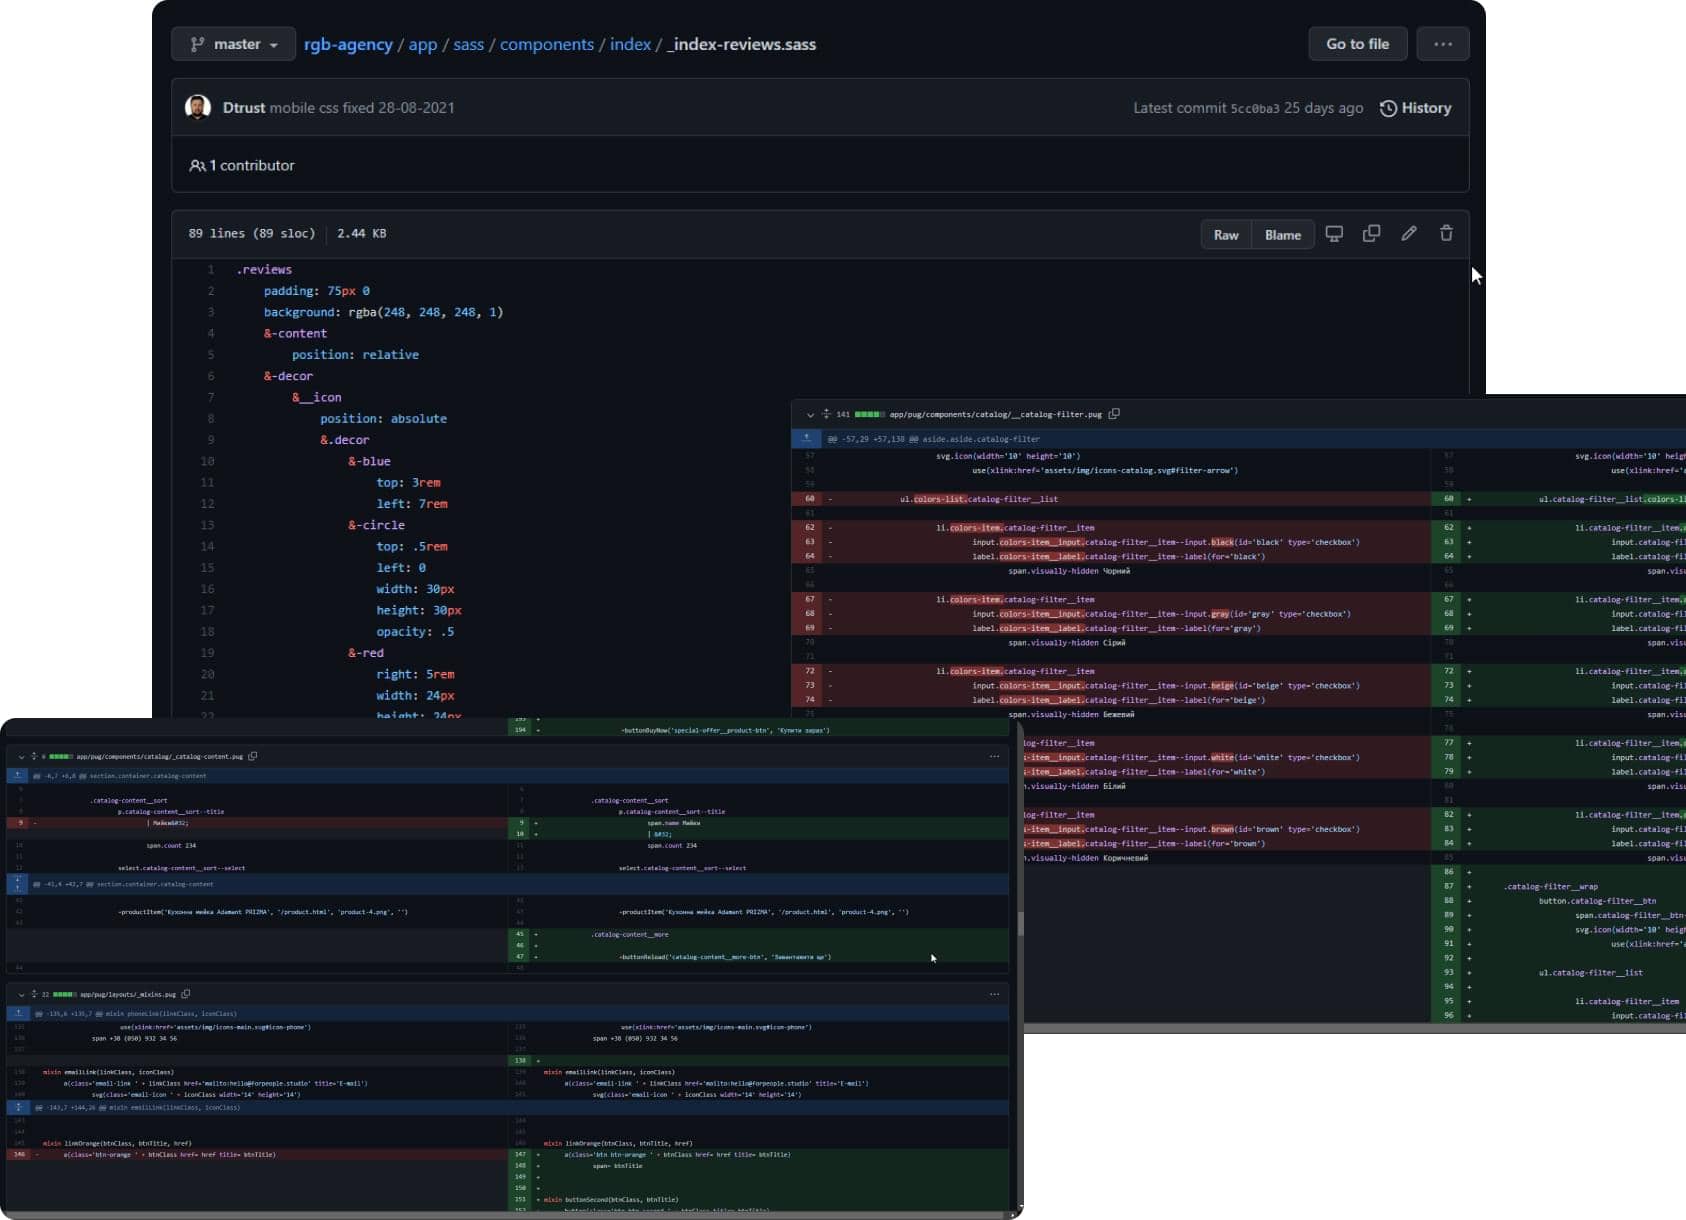The width and height of the screenshot is (1686, 1220).
Task: Open __catalog-filter.pug file path link
Action: (995, 414)
